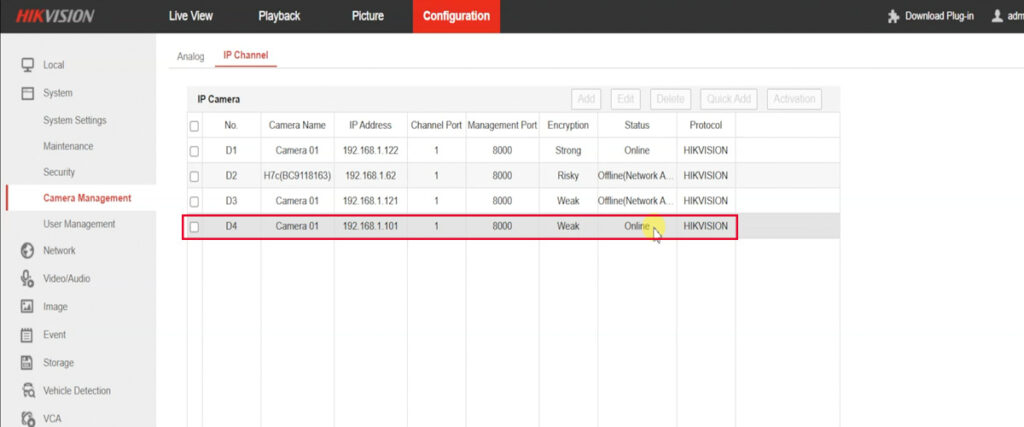This screenshot has width=1024, height=427.
Task: Click the Storage disk icon
Action: pos(28,363)
